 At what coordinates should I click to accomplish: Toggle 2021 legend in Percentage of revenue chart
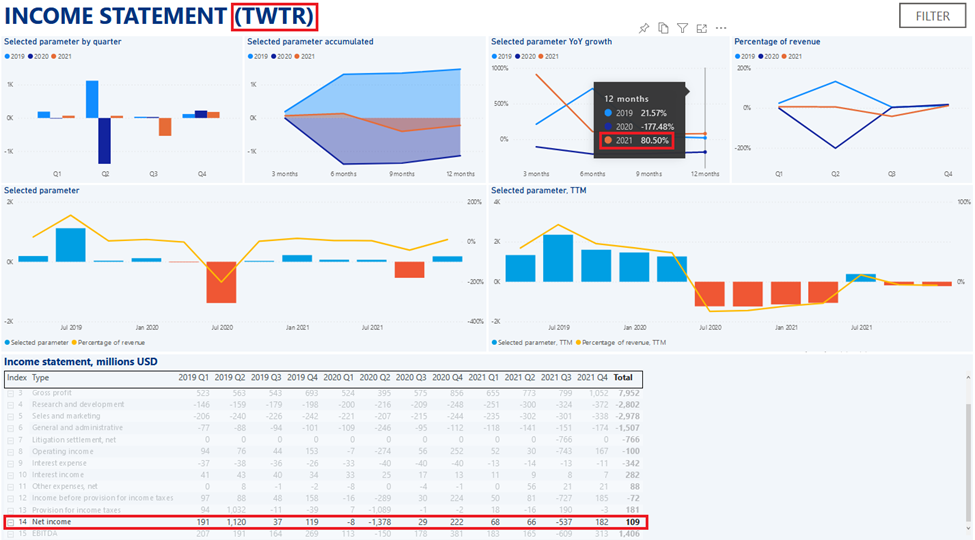click(x=796, y=56)
